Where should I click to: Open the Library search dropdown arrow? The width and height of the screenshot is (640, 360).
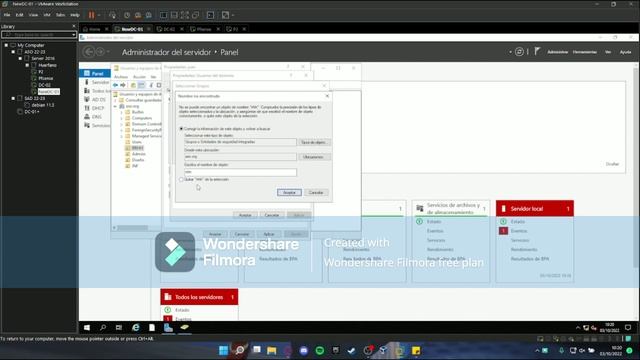pos(74,35)
